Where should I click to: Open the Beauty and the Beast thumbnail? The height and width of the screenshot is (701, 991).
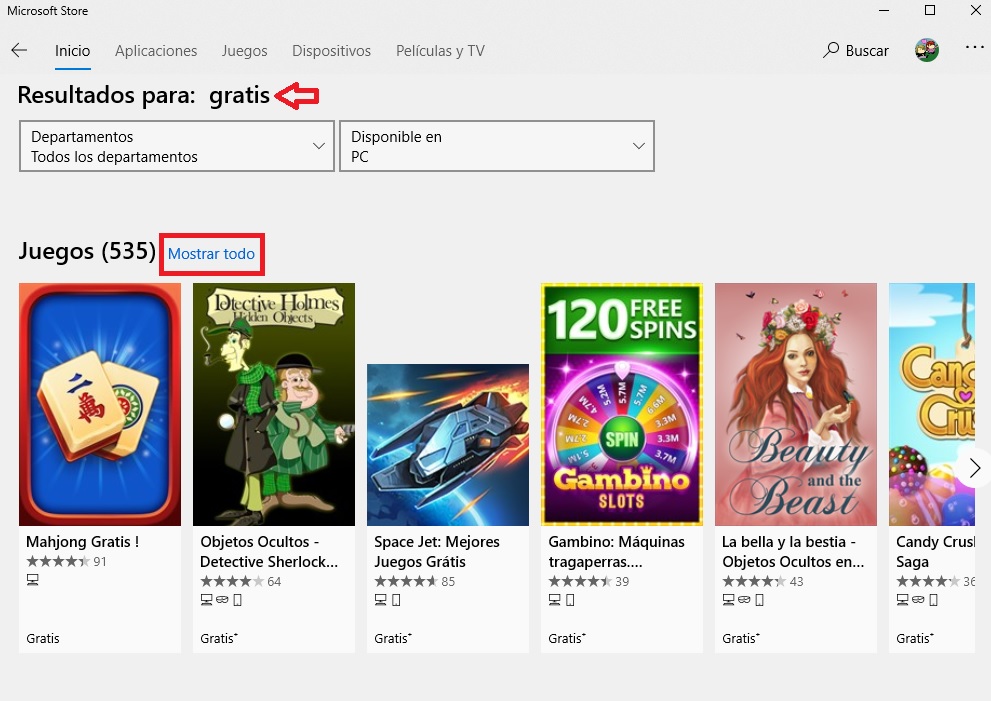[x=796, y=404]
